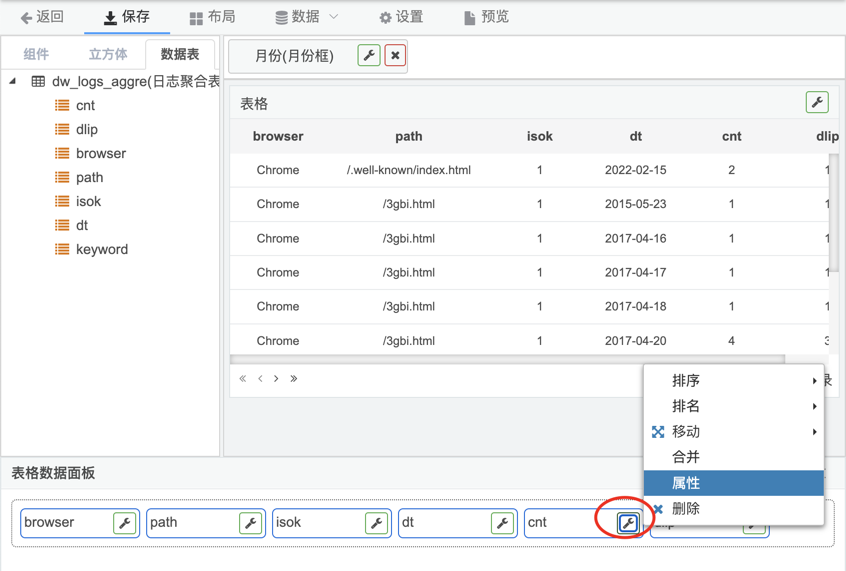Click 返回 to go back
846x571 pixels.
coord(42,17)
